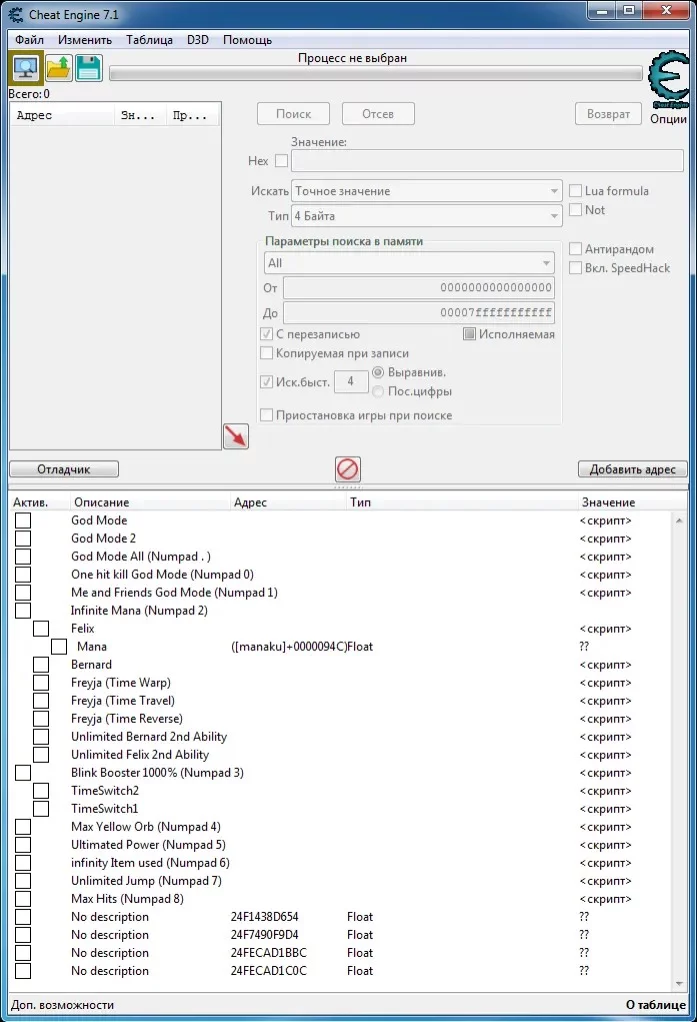Copy selected addresses with red arrow icon
Viewport: 697px width, 1022px height.
coord(235,436)
